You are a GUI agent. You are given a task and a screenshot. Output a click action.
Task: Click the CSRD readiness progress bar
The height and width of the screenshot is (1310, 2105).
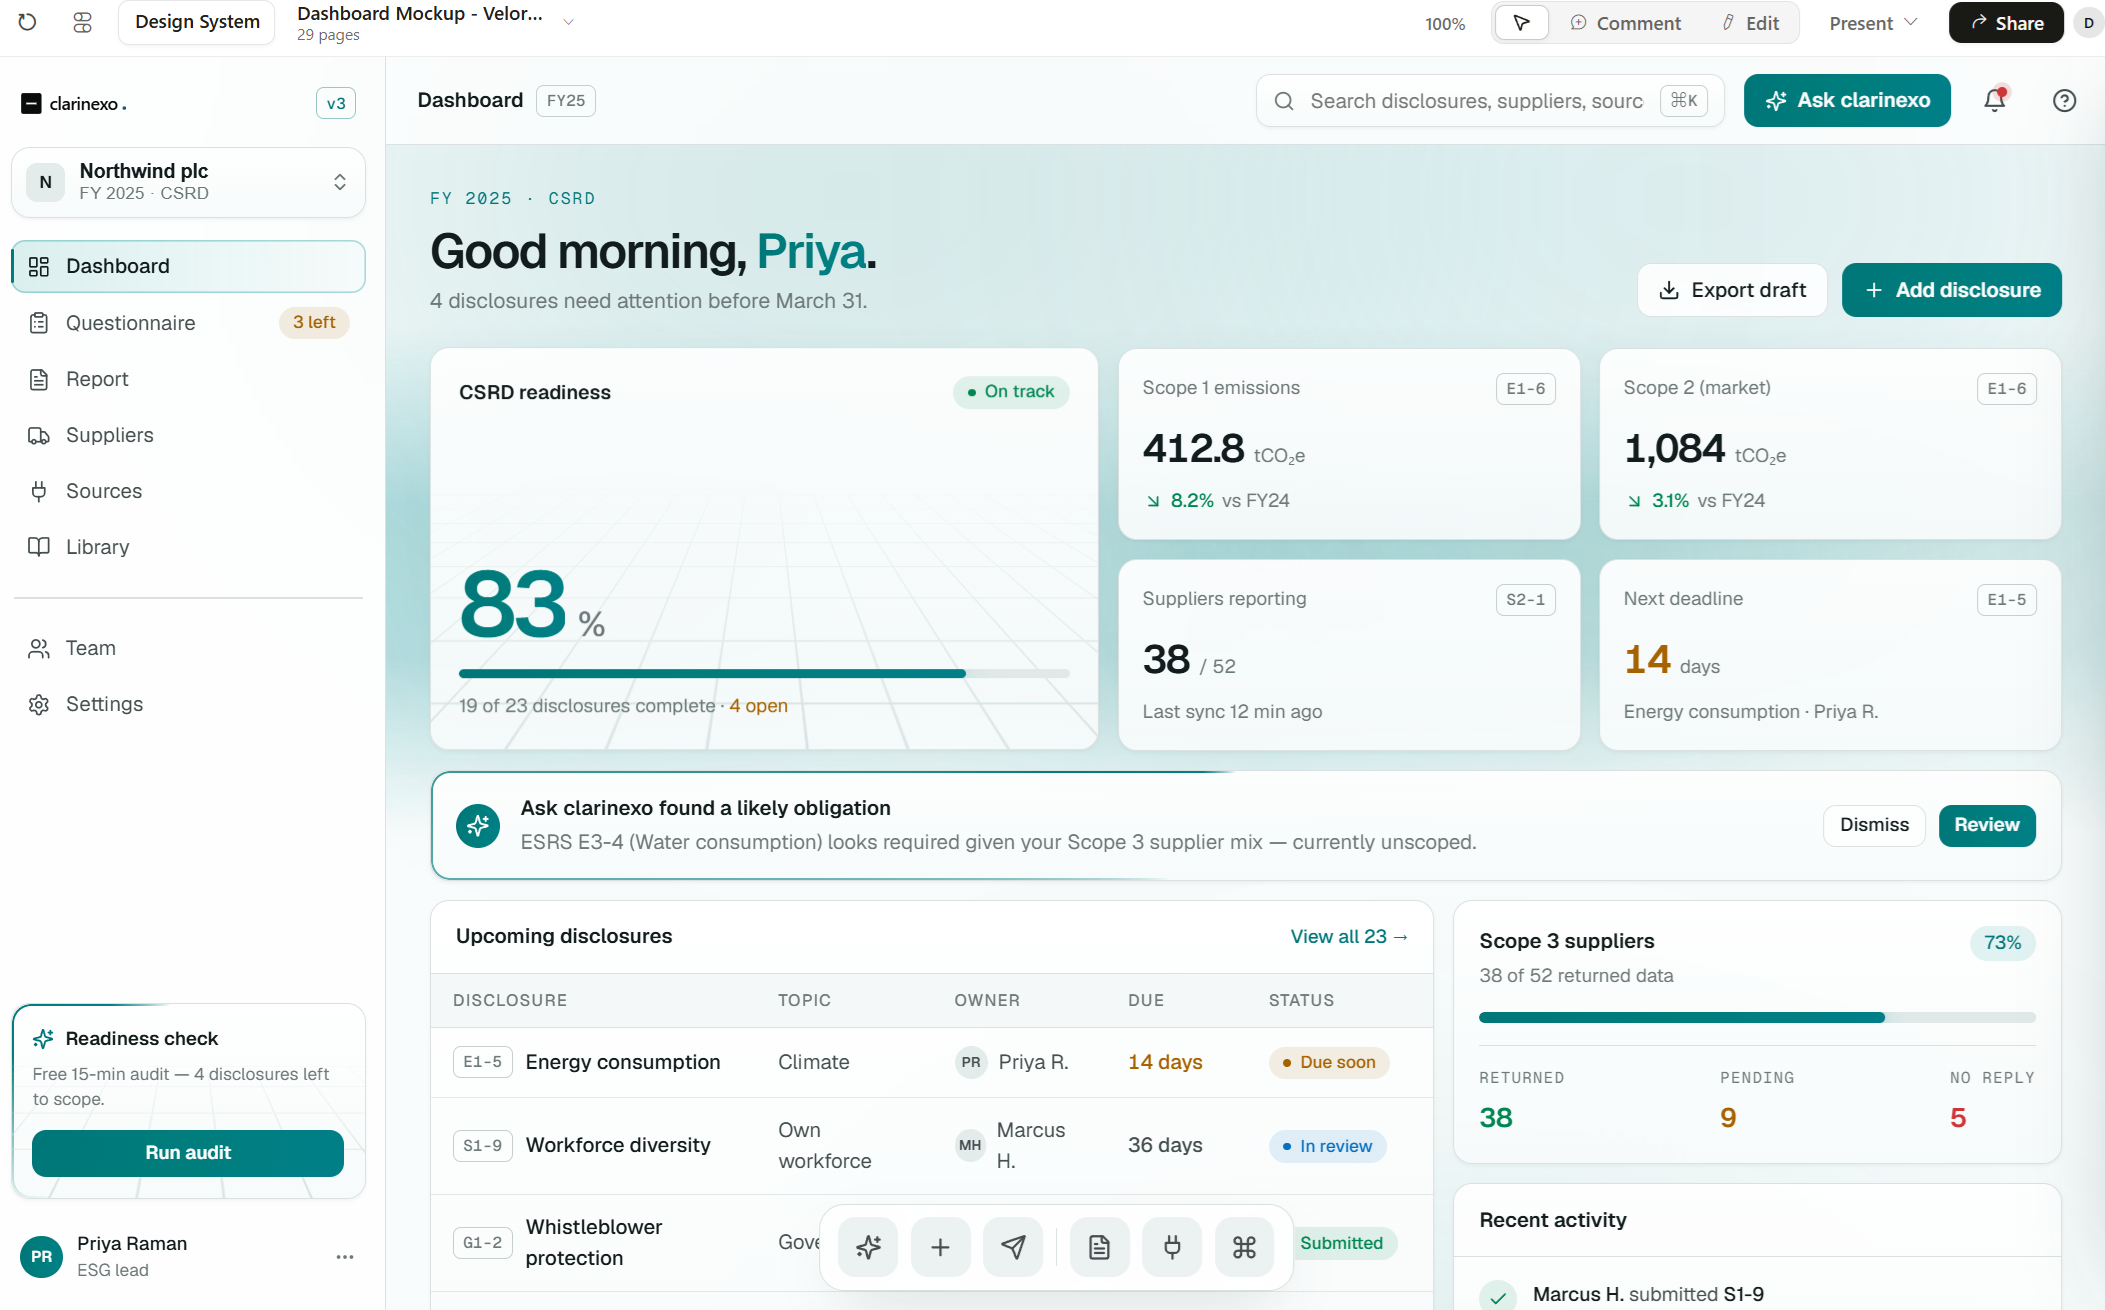(764, 674)
